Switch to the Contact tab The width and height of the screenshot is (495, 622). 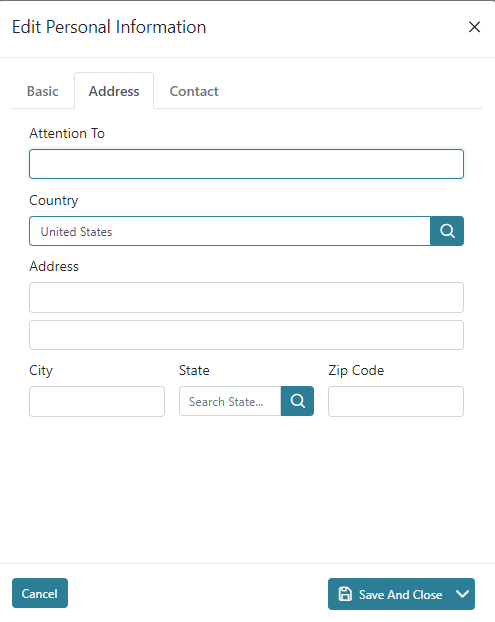[194, 91]
